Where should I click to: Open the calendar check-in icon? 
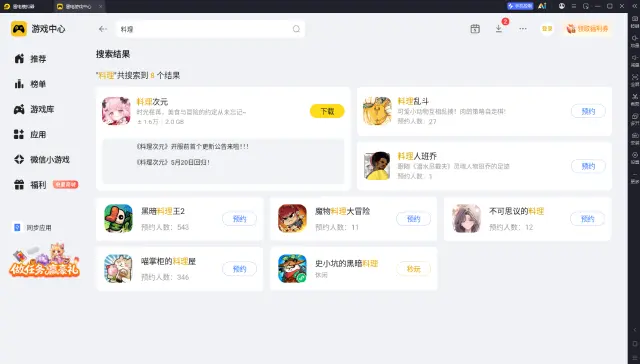pos(475,29)
